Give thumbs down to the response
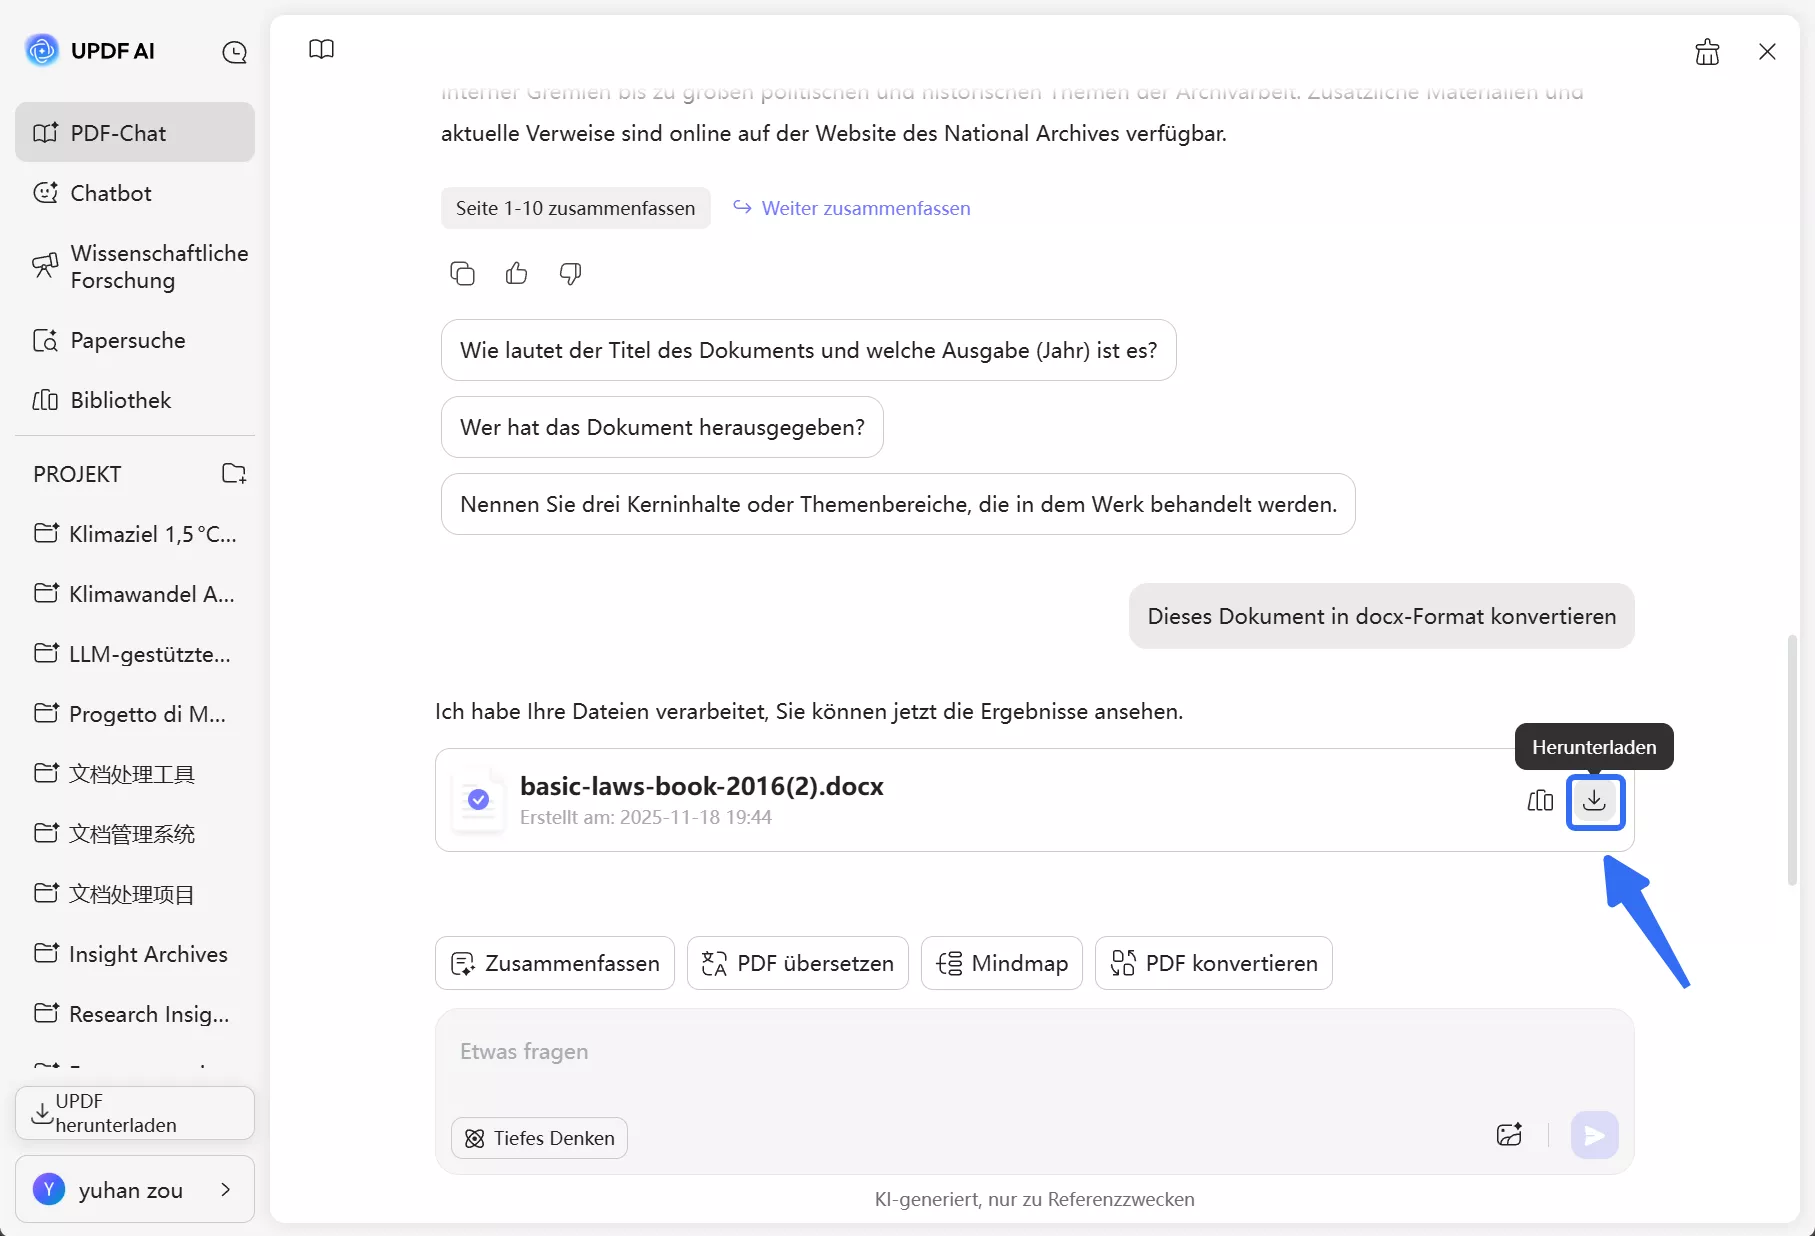Screen dimensions: 1815x1236 coord(570,273)
